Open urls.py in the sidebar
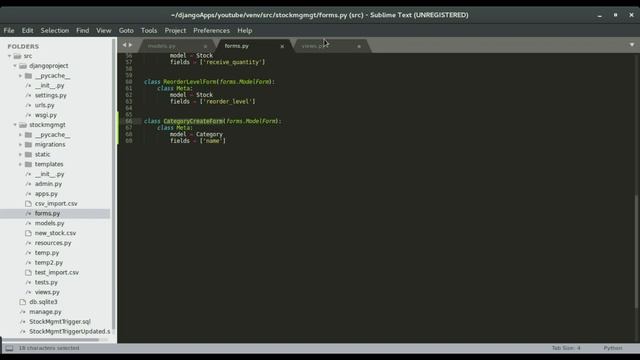Image resolution: width=640 pixels, height=360 pixels. coord(44,105)
